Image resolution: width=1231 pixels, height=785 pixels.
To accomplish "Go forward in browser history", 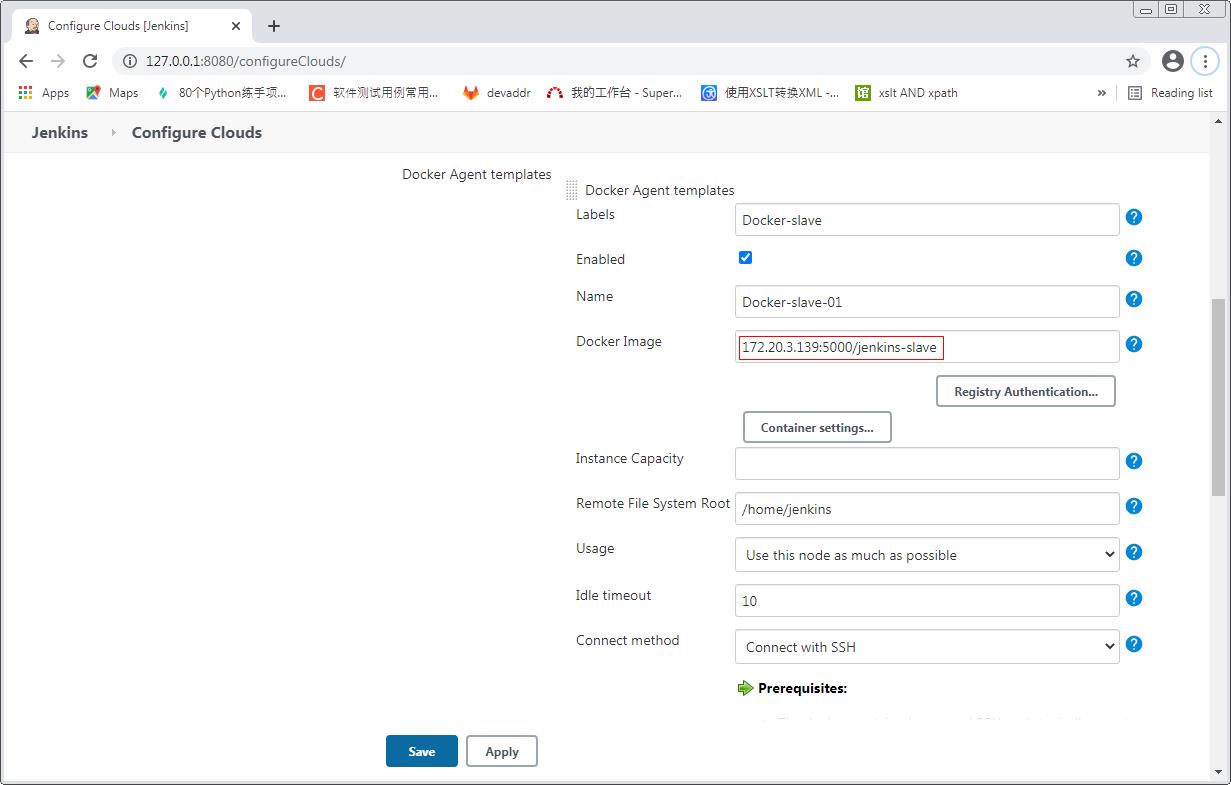I will coord(58,61).
